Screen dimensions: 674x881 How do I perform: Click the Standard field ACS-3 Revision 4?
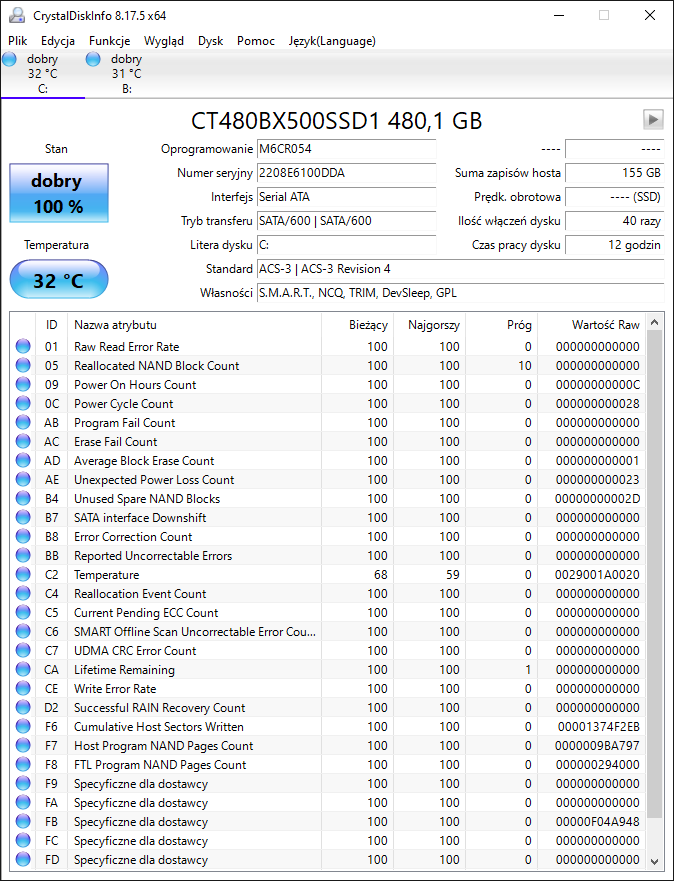461,269
